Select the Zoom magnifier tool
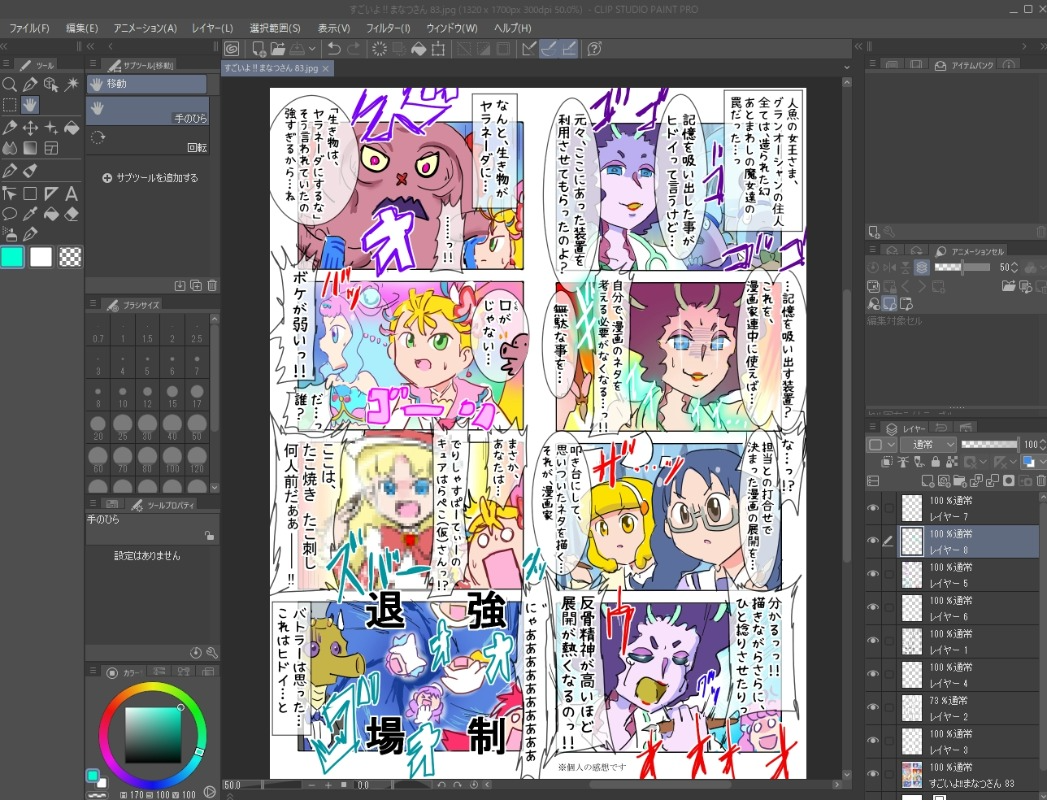The image size is (1047, 800). (9, 85)
